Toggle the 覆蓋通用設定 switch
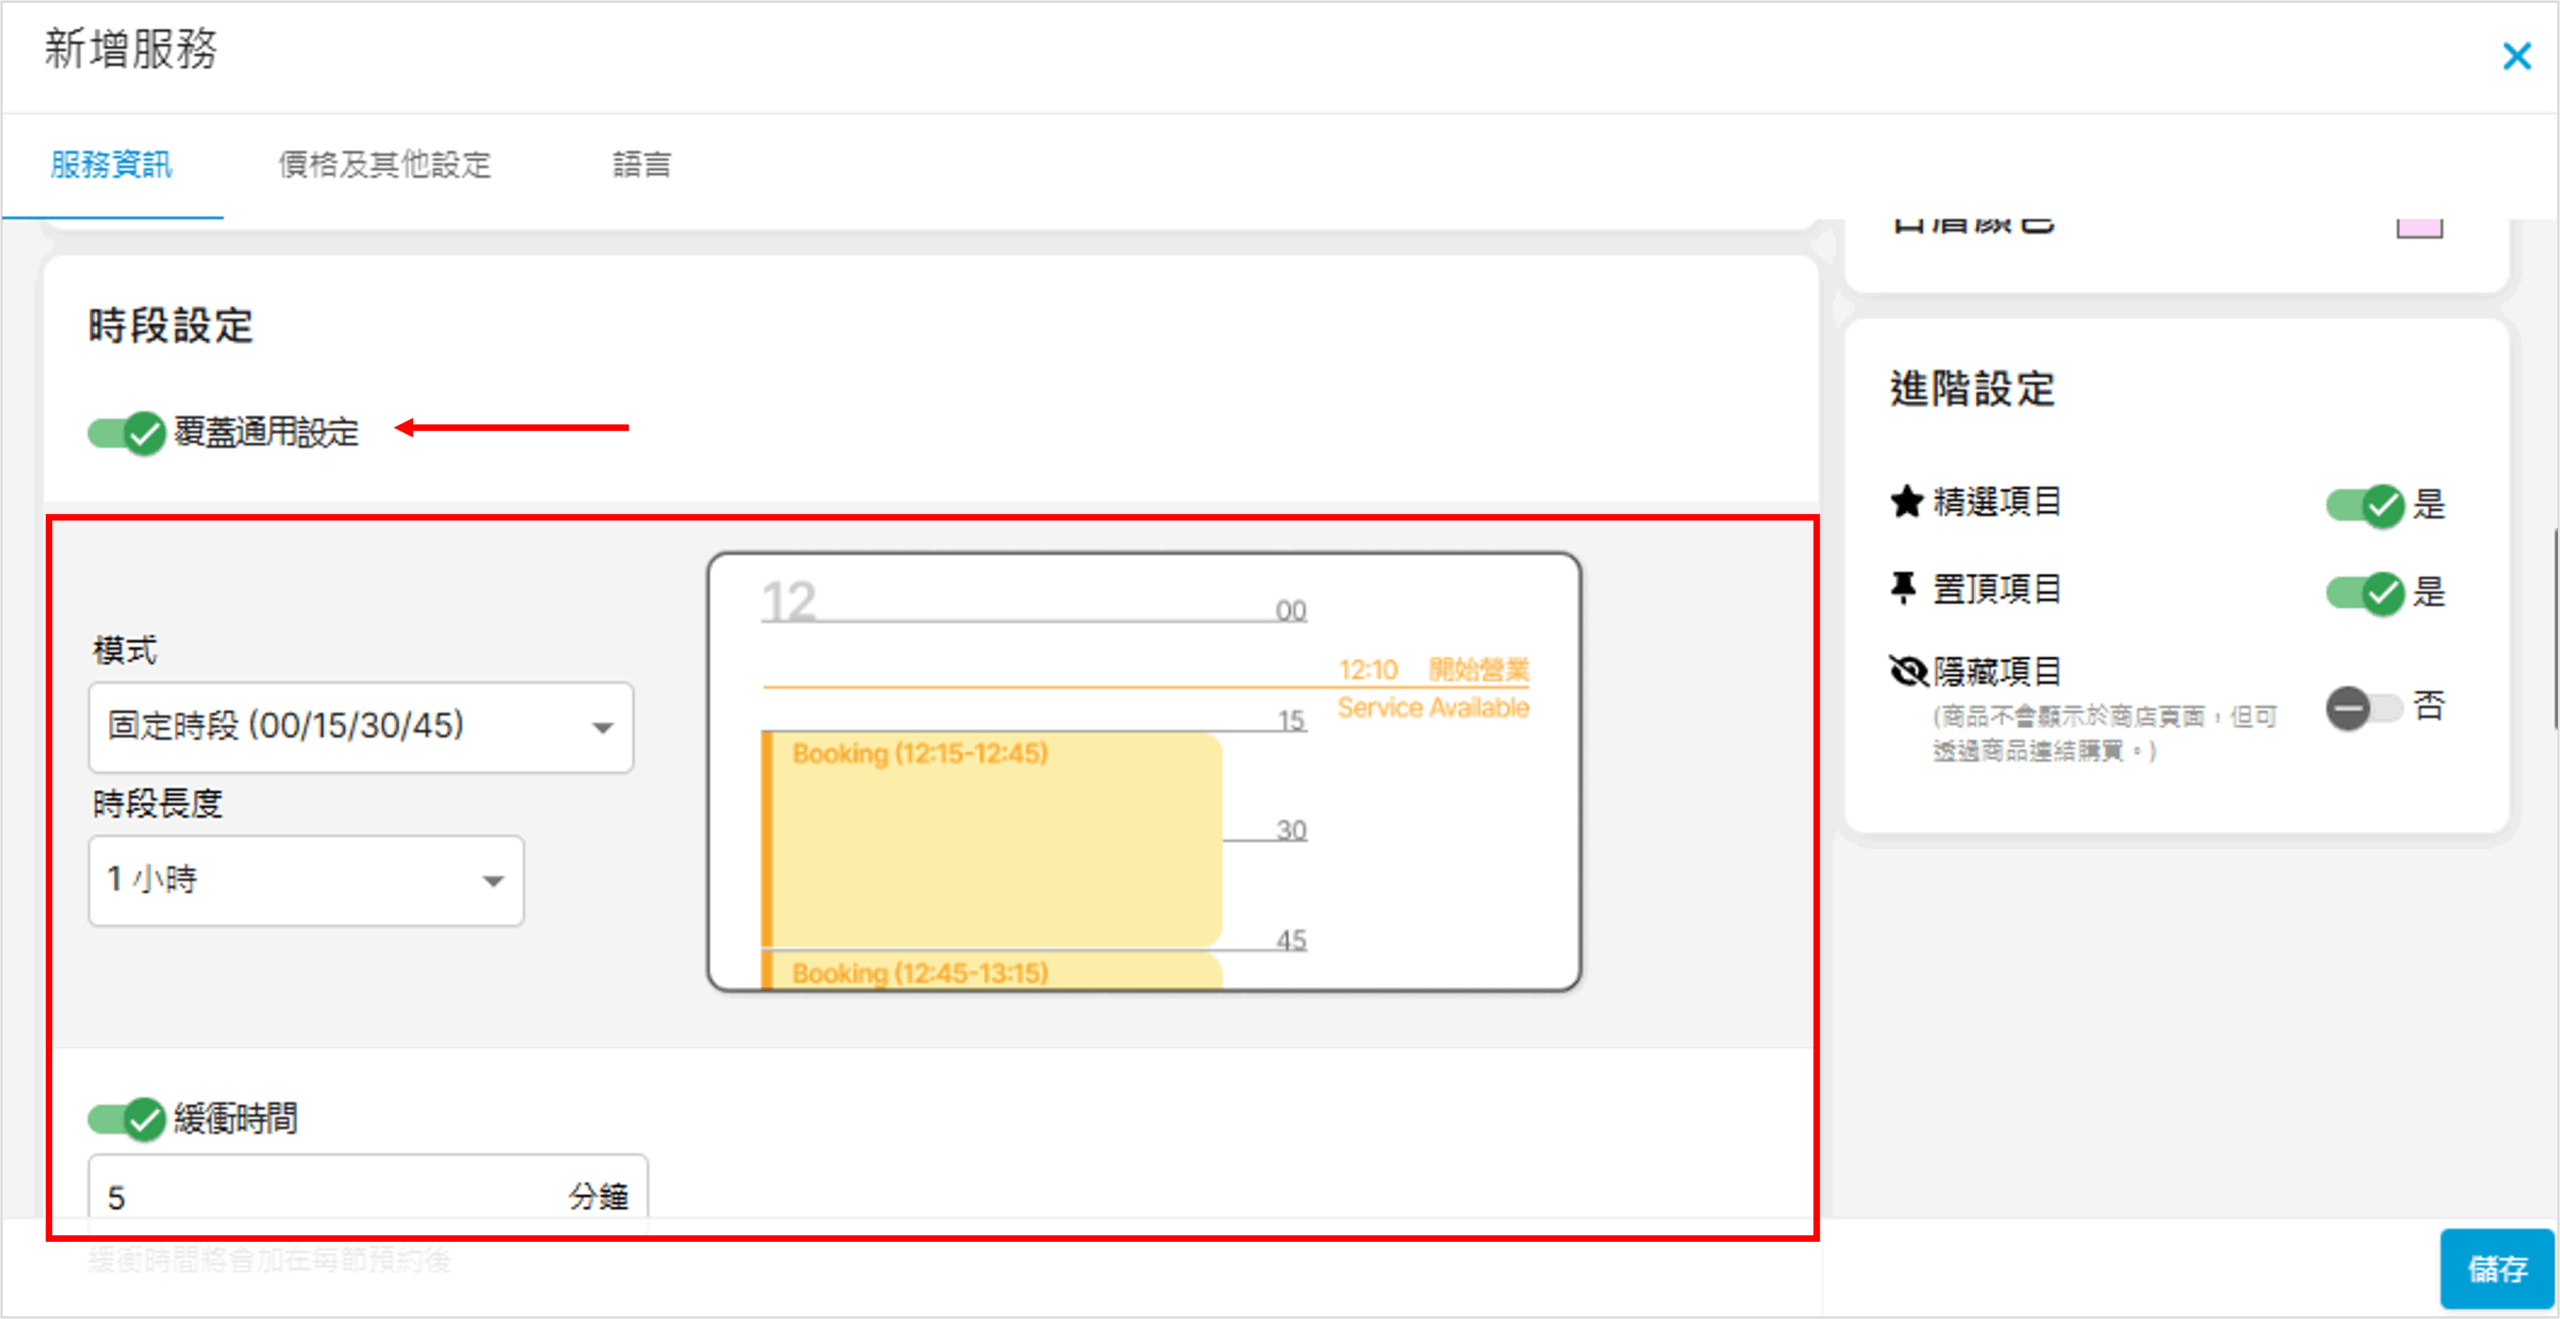 coord(127,433)
